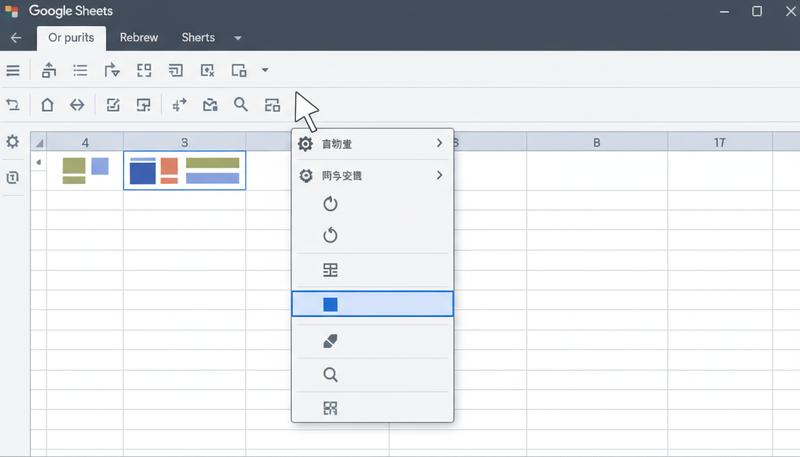
Task: Click the layout blocks icon in the toolbar
Action: click(272, 105)
